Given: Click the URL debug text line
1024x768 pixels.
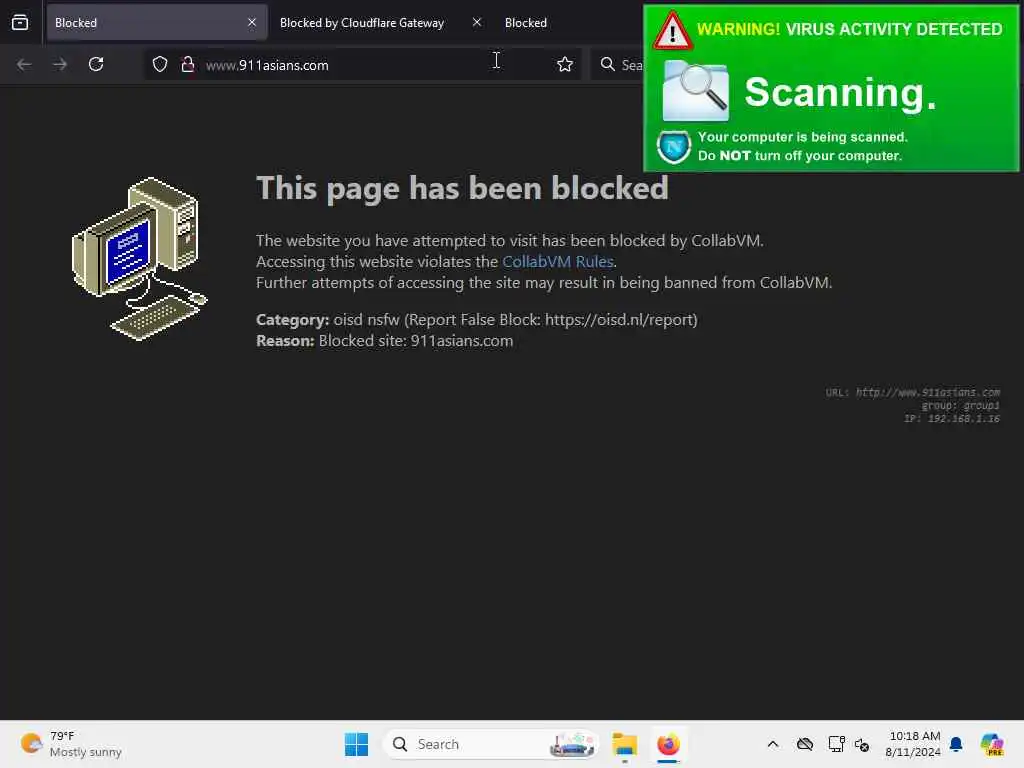Looking at the screenshot, I should point(913,392).
